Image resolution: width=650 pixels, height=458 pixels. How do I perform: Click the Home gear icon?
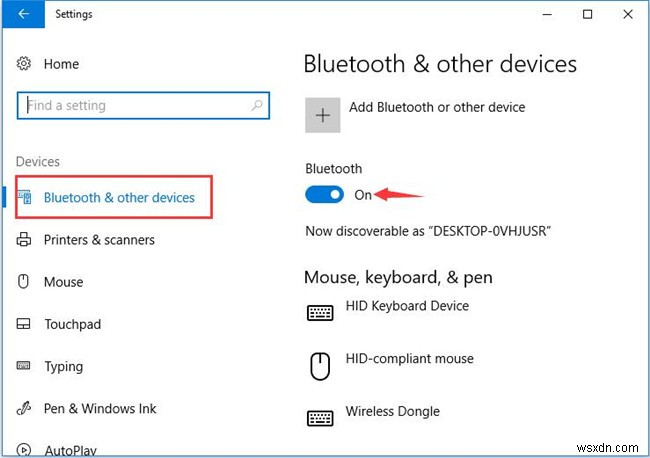click(24, 64)
